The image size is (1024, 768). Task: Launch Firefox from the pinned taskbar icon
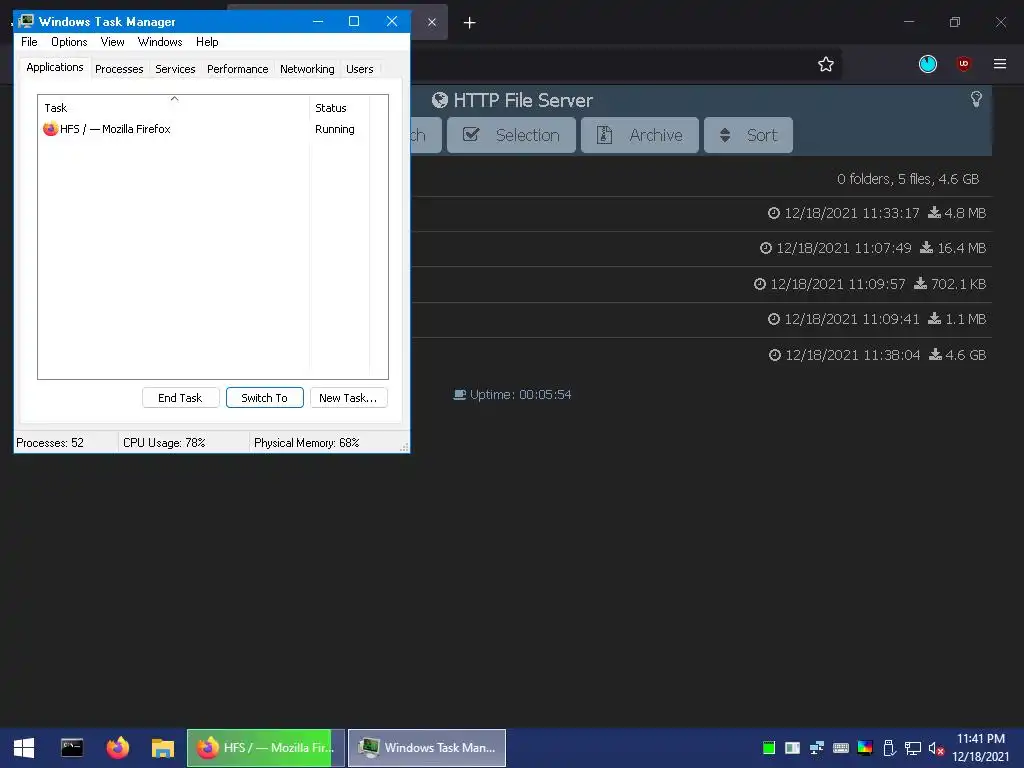[x=118, y=748]
